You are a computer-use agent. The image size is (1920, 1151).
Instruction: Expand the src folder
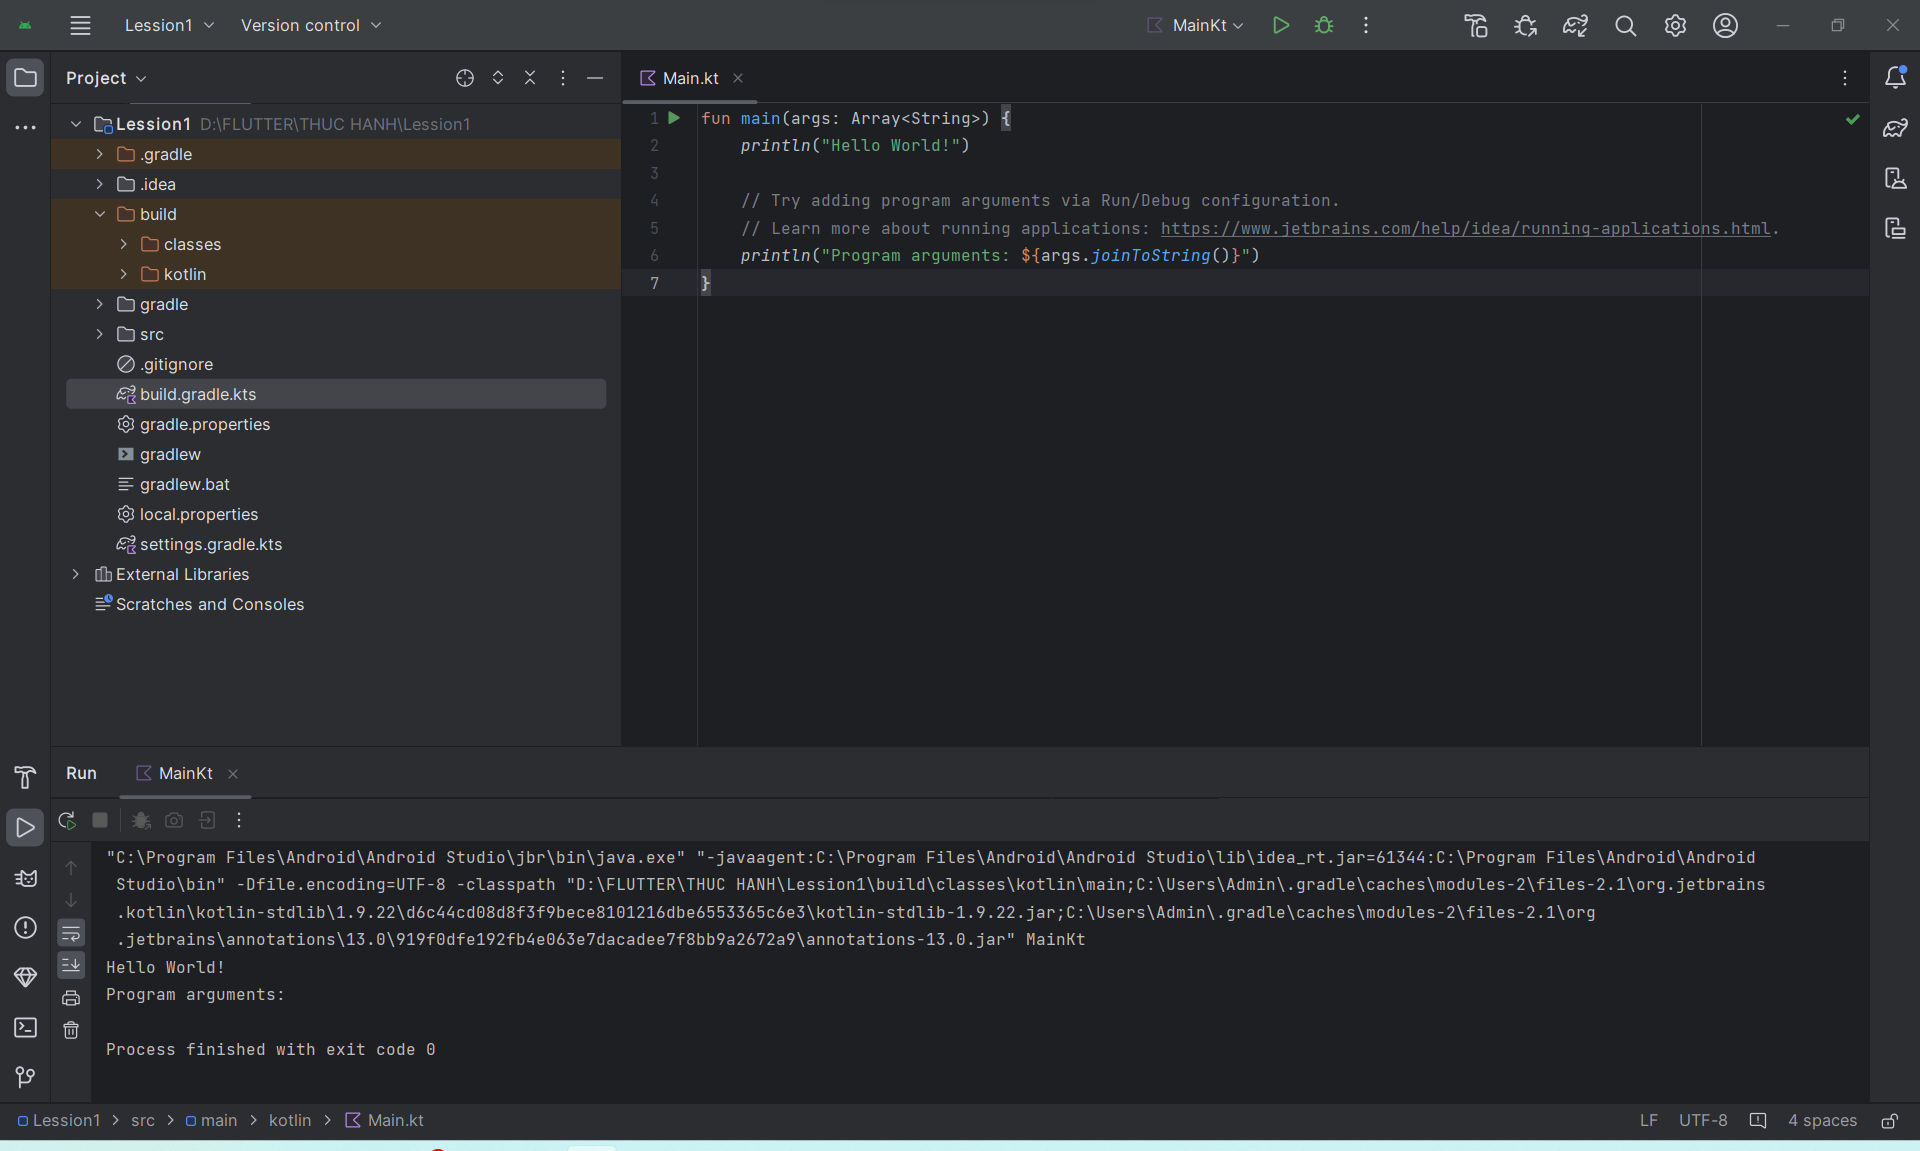(x=100, y=334)
